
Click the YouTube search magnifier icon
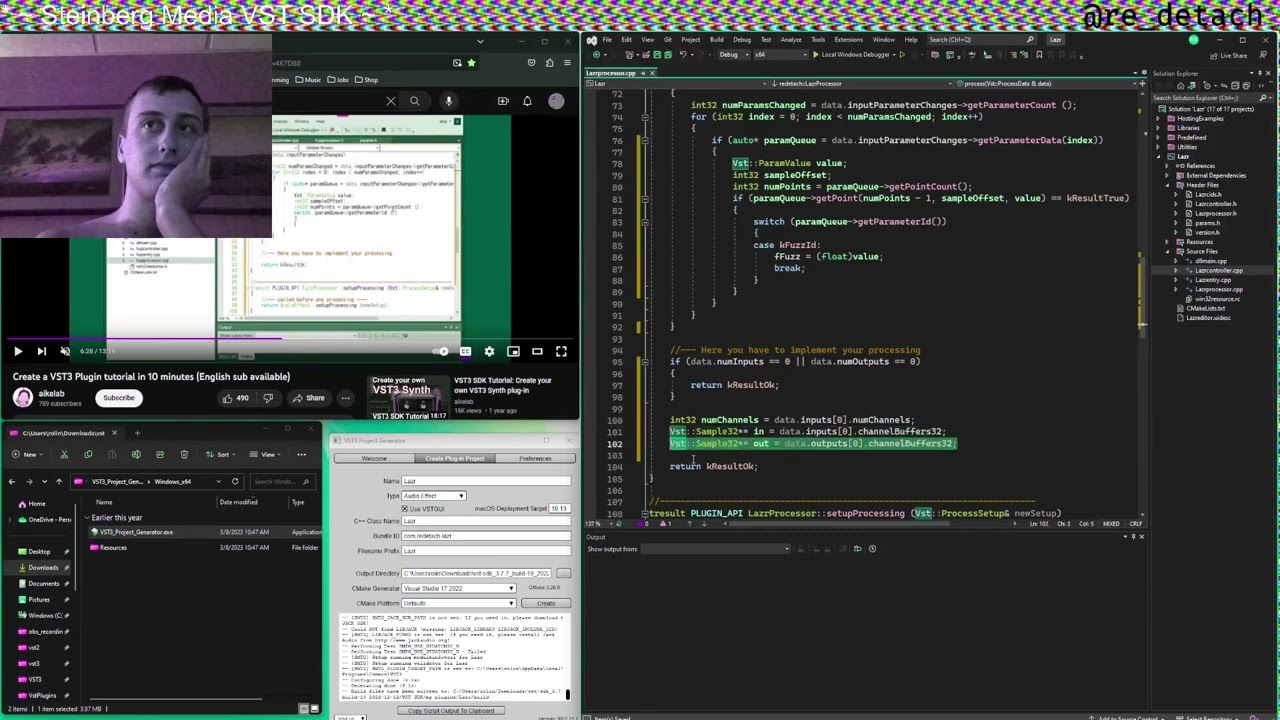click(415, 101)
